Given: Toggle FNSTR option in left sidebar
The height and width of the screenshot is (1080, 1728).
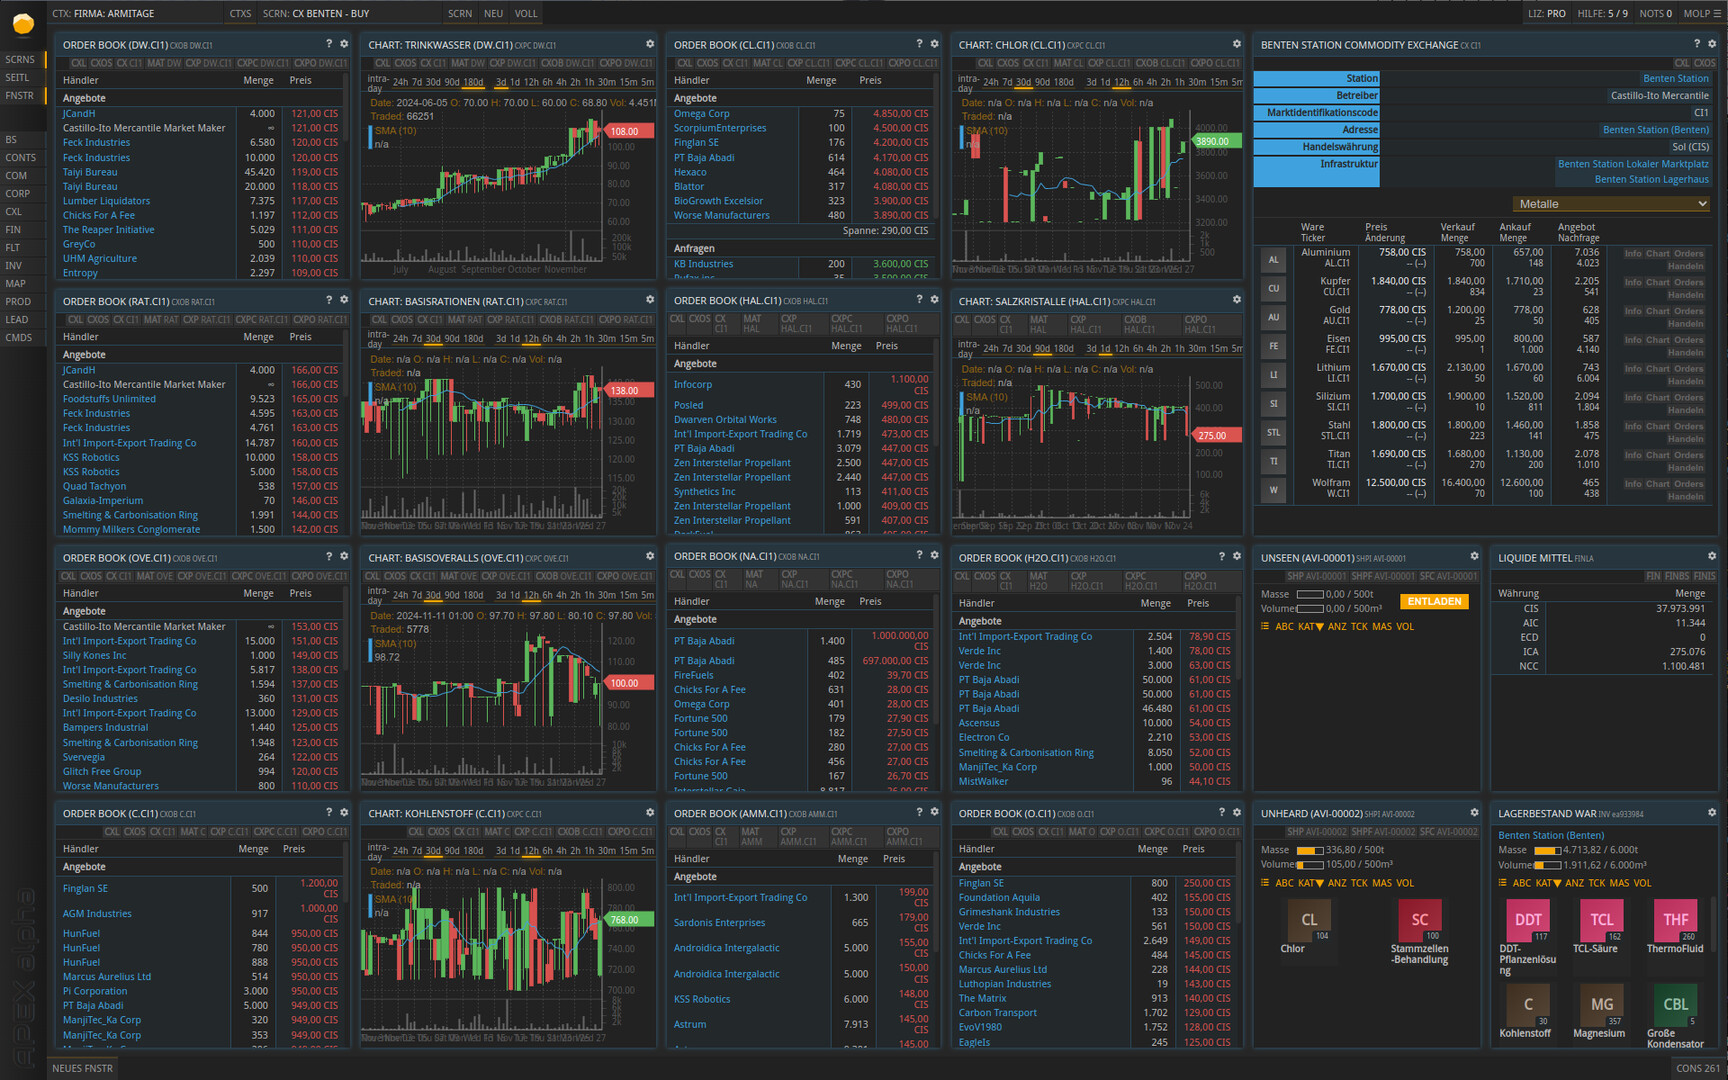Looking at the screenshot, I should 20,95.
